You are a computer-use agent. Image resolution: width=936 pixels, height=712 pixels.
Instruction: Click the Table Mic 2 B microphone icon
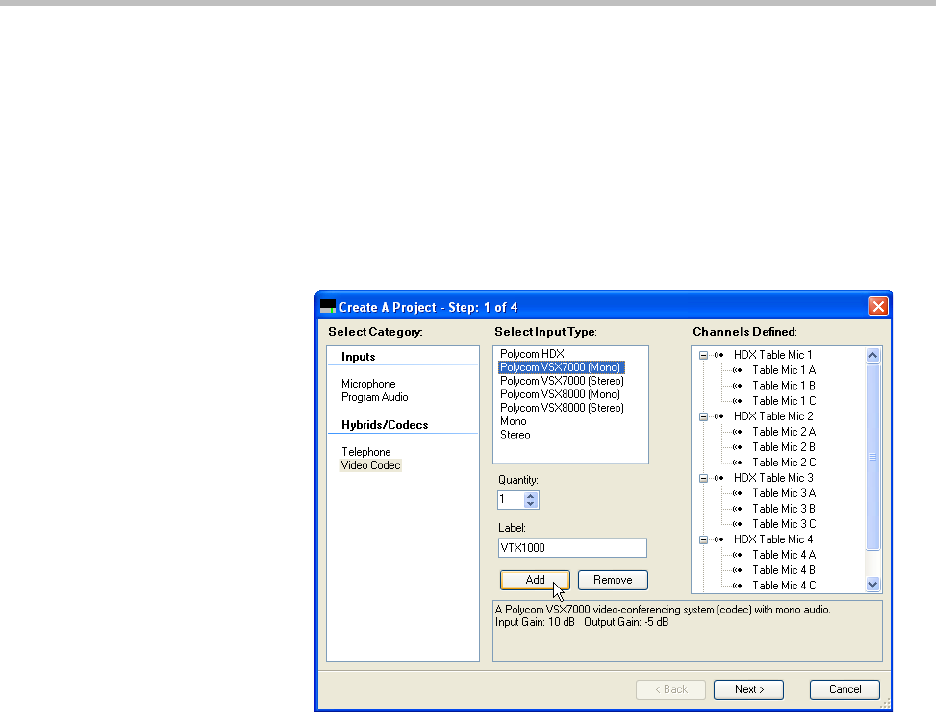point(738,447)
